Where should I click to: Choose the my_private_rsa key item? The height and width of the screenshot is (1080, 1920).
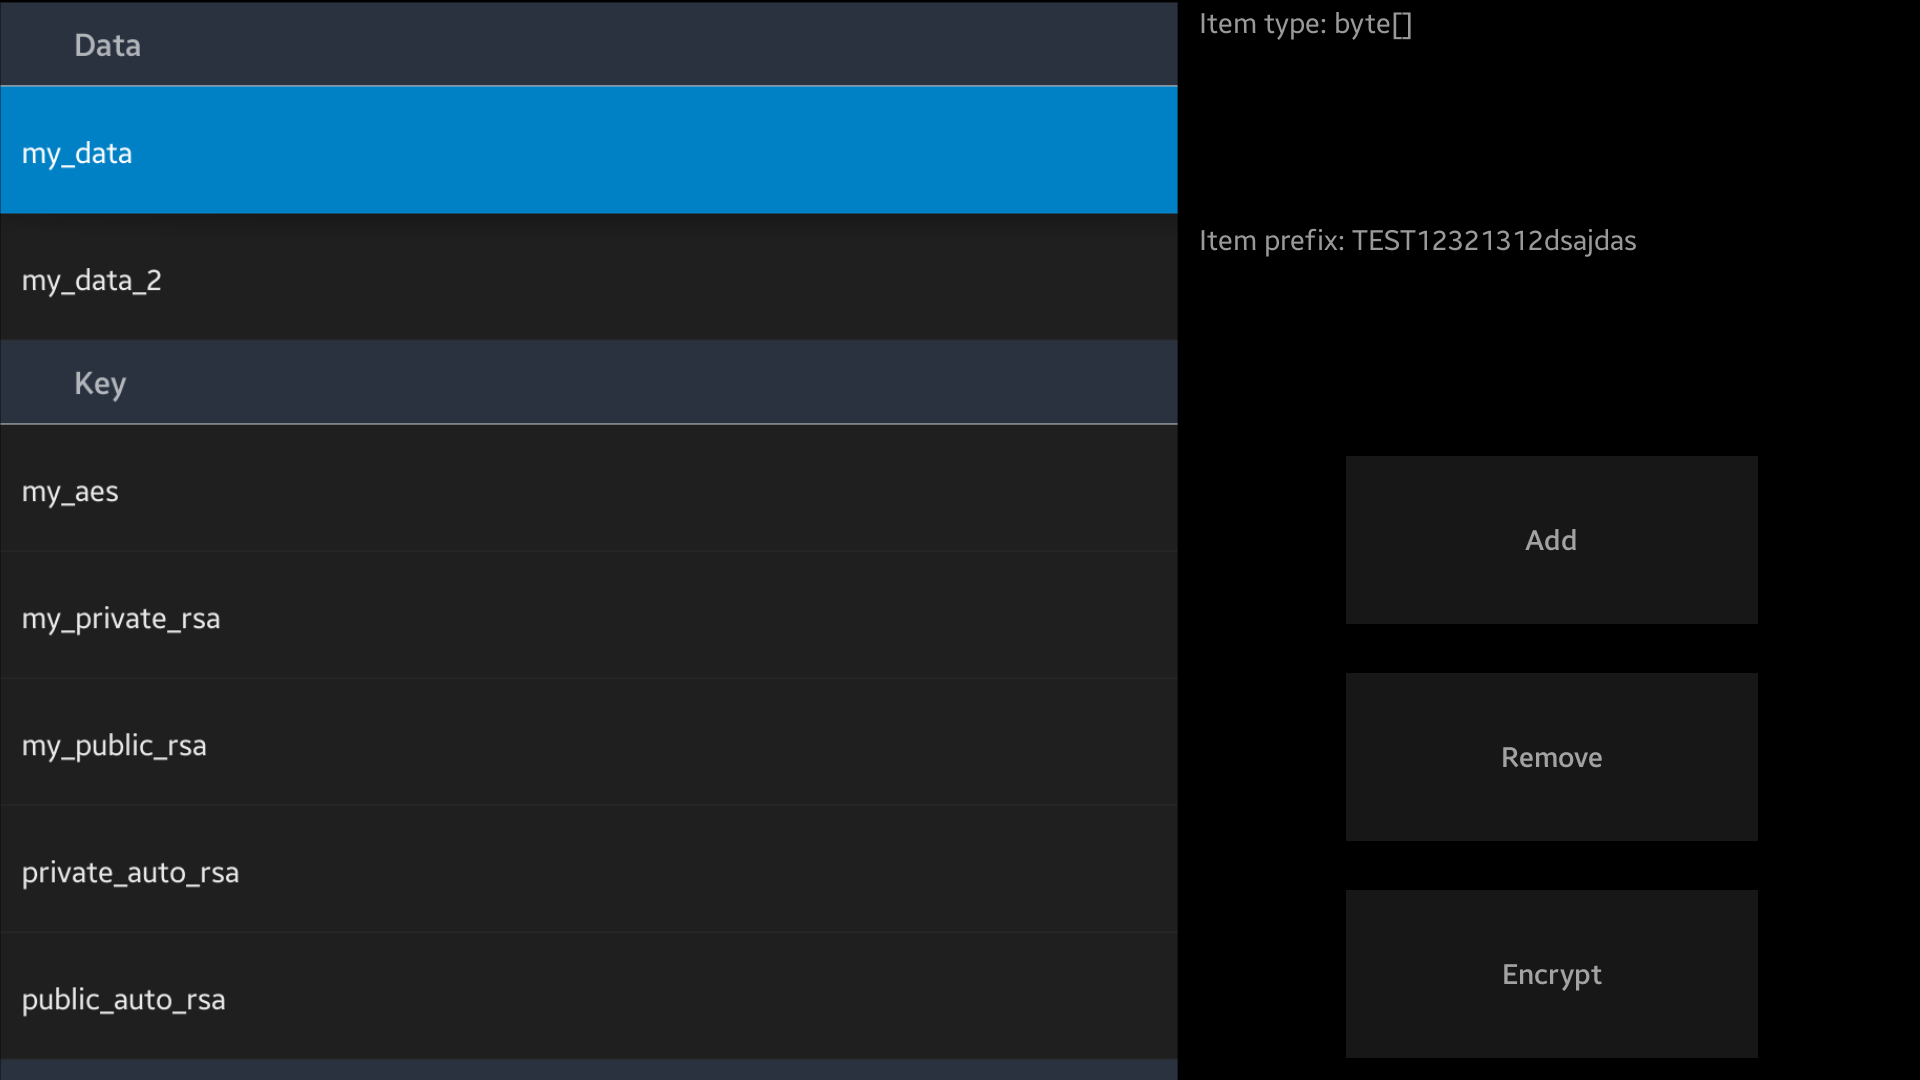tap(121, 618)
